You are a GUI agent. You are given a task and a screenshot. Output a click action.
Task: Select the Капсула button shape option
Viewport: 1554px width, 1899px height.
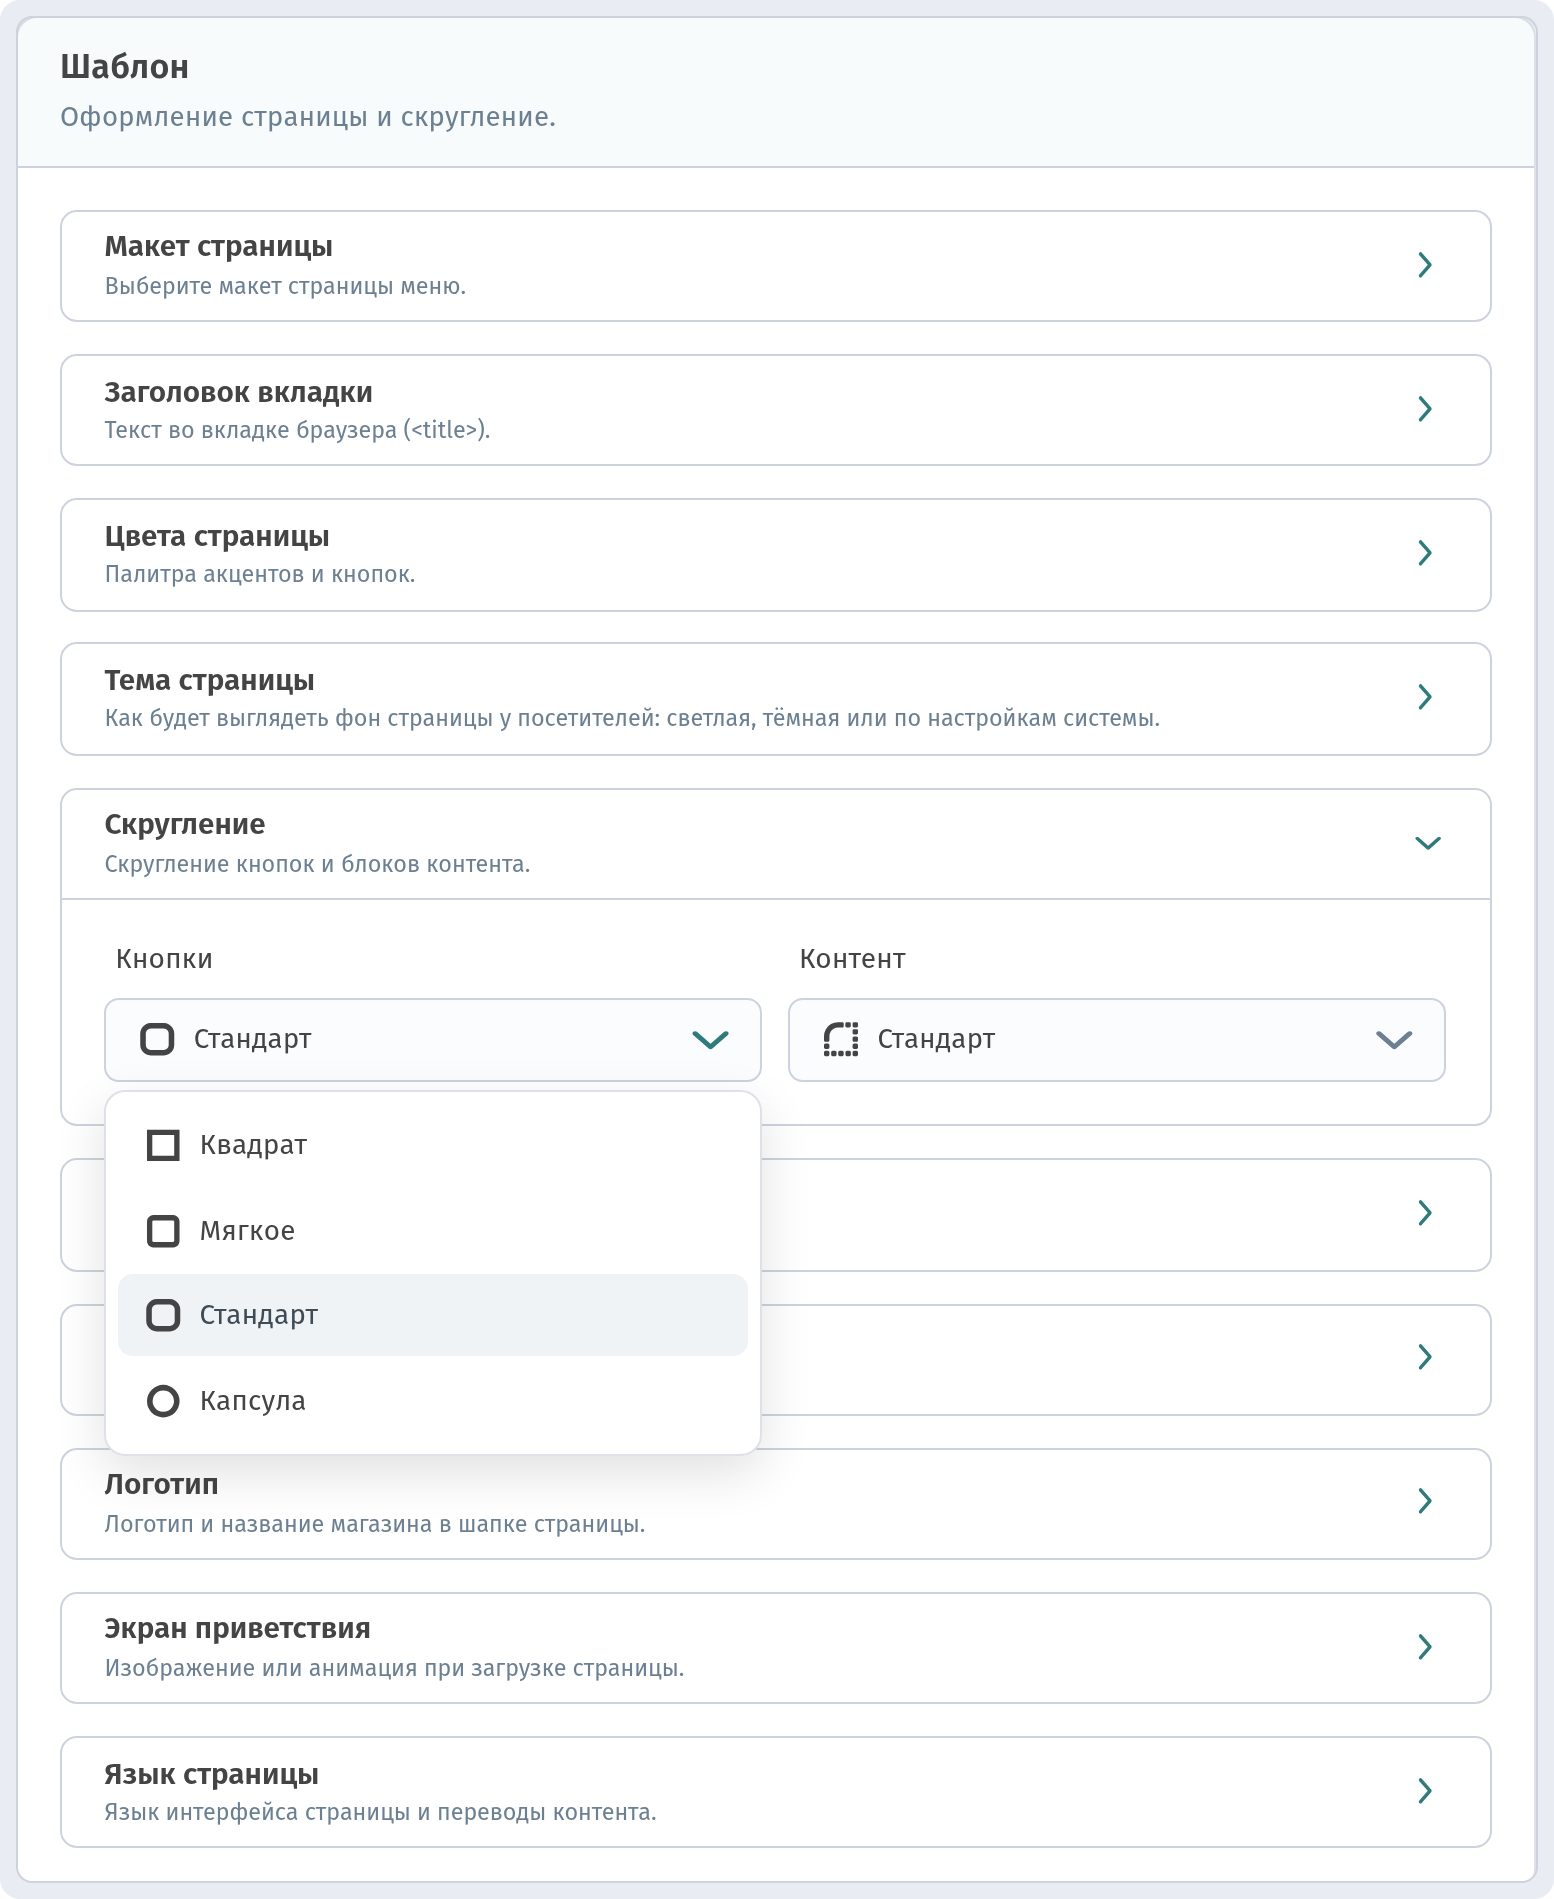coord(433,1401)
